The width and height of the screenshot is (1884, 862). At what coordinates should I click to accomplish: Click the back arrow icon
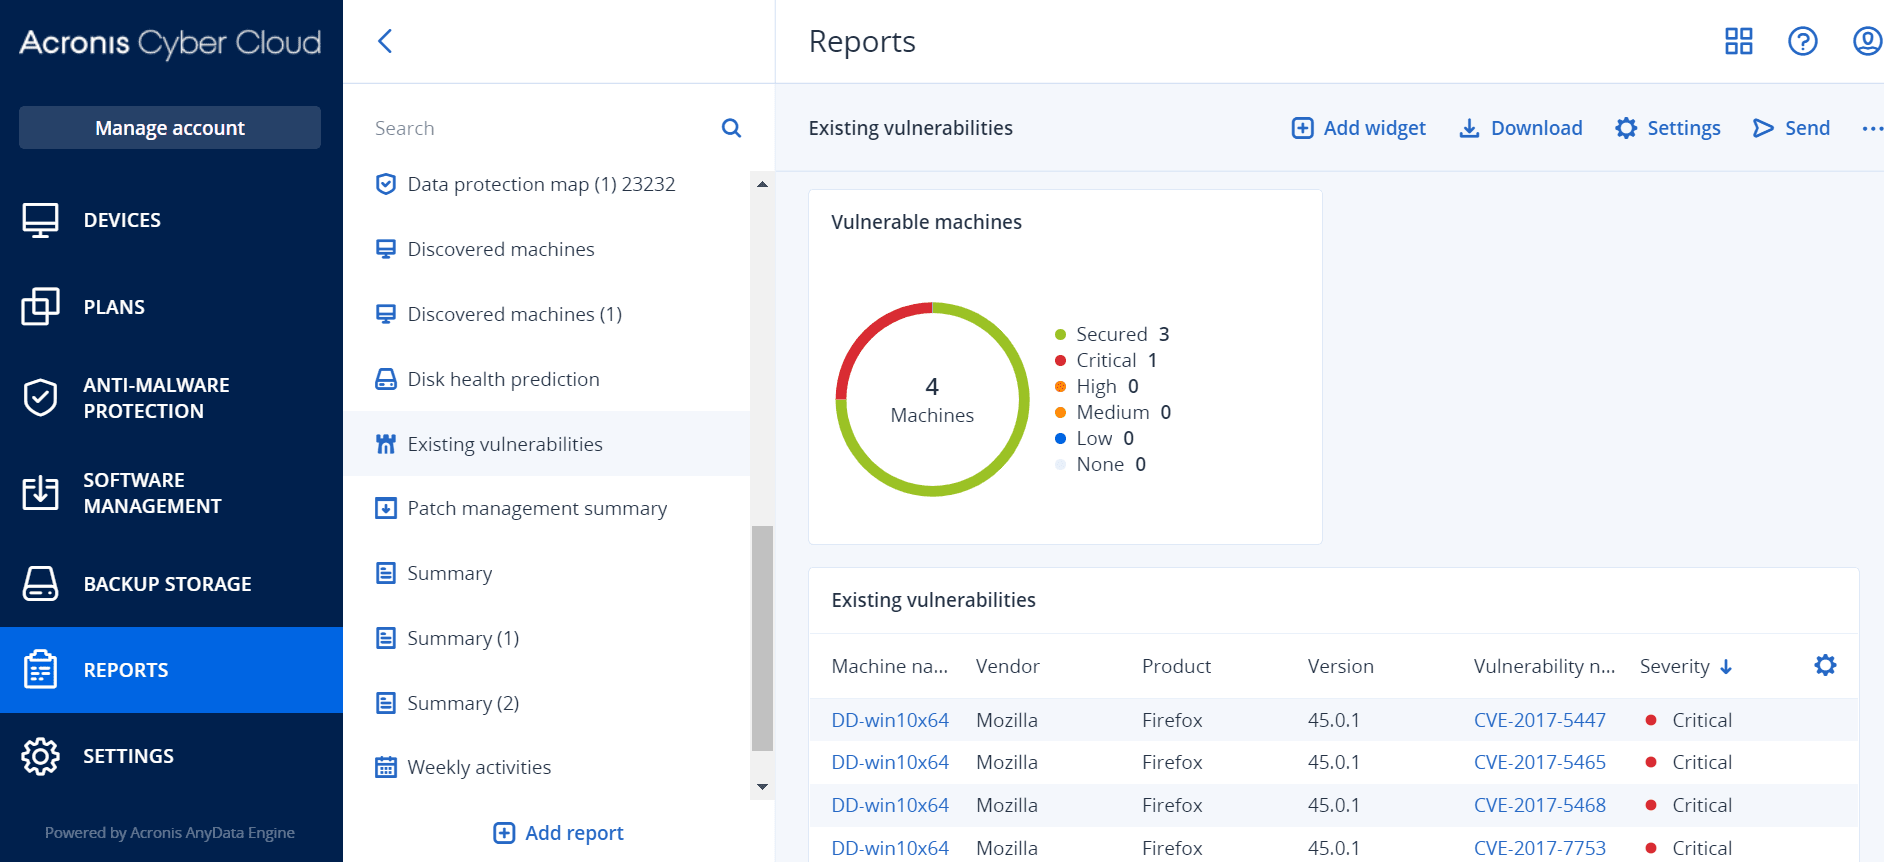coord(385,41)
